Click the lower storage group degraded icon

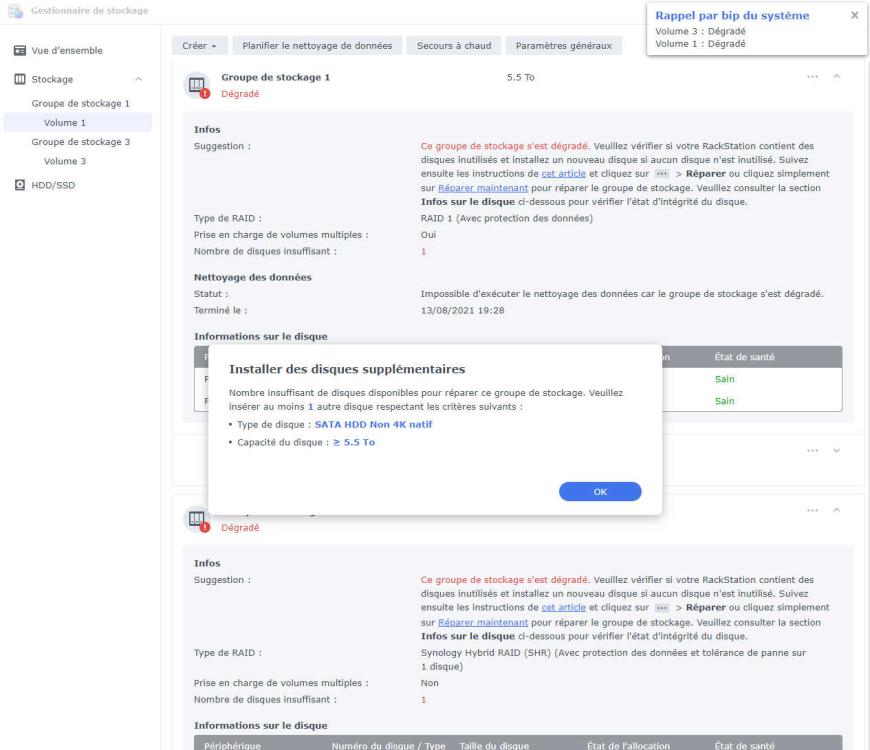[196, 520]
